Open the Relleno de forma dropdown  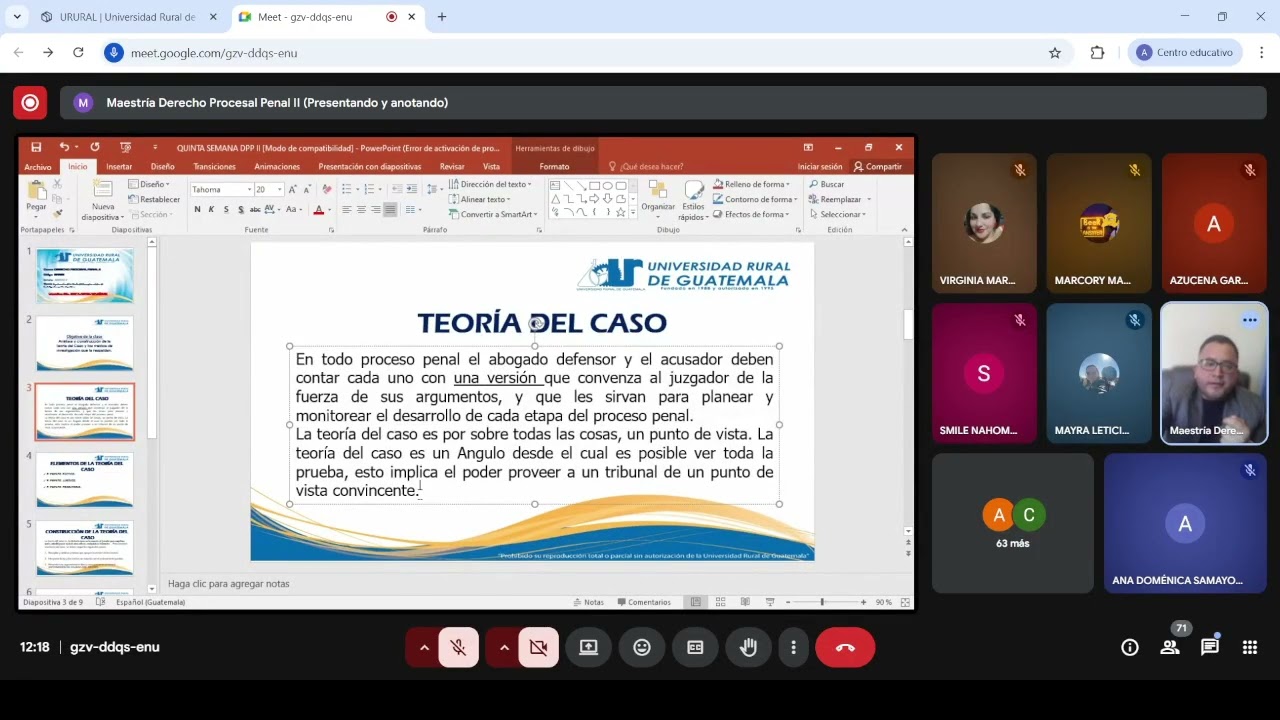(x=751, y=184)
